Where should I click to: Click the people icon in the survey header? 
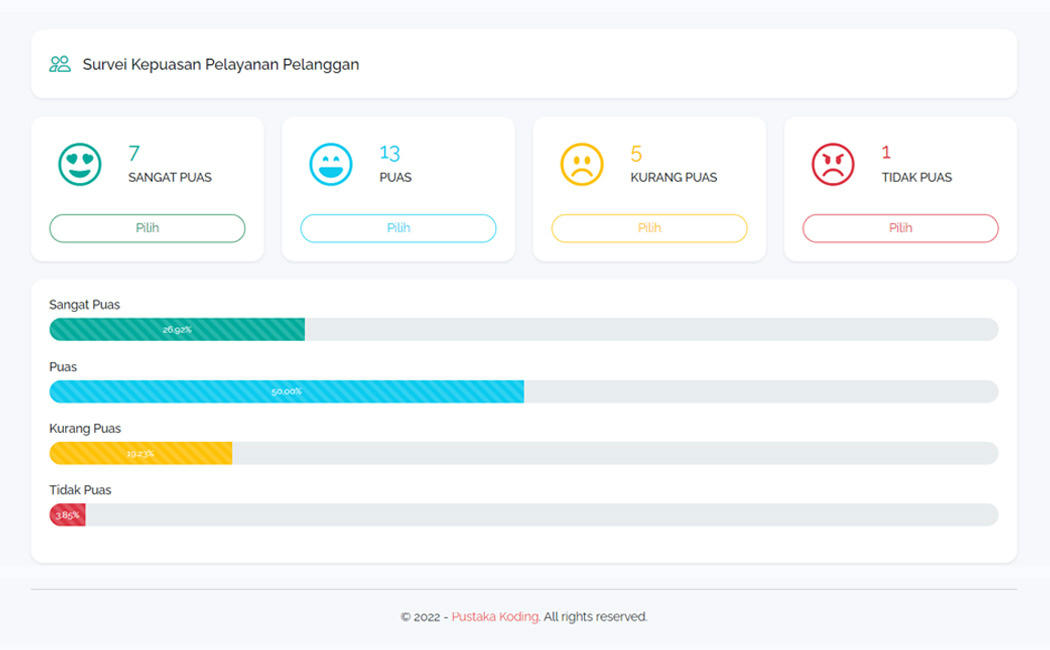(58, 63)
